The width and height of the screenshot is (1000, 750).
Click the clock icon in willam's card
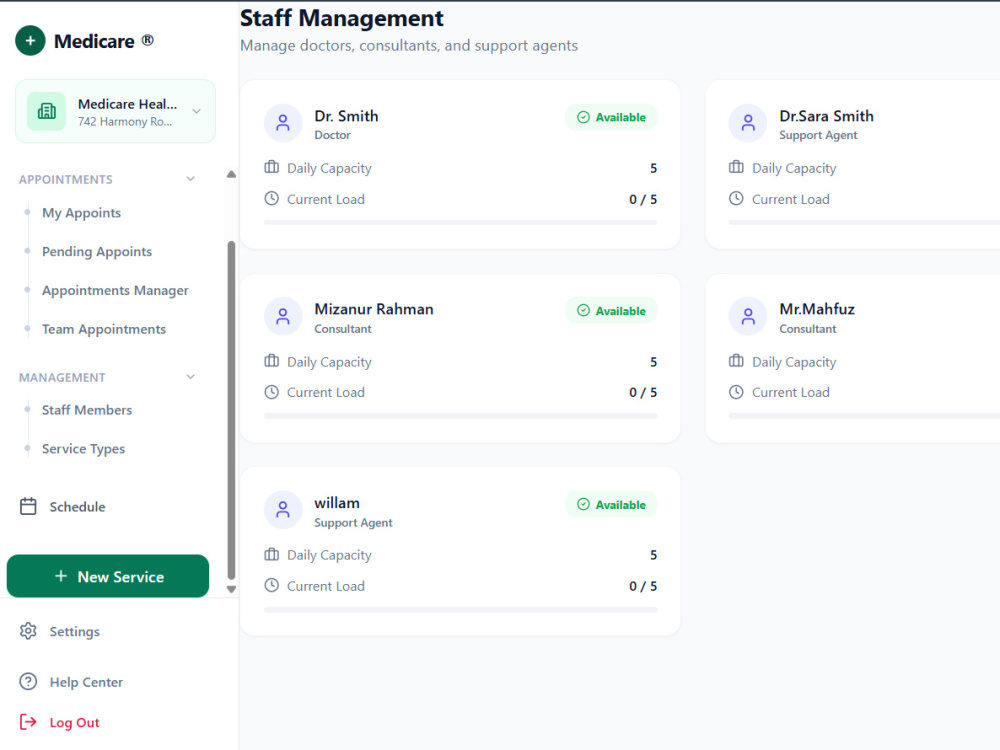(x=272, y=585)
